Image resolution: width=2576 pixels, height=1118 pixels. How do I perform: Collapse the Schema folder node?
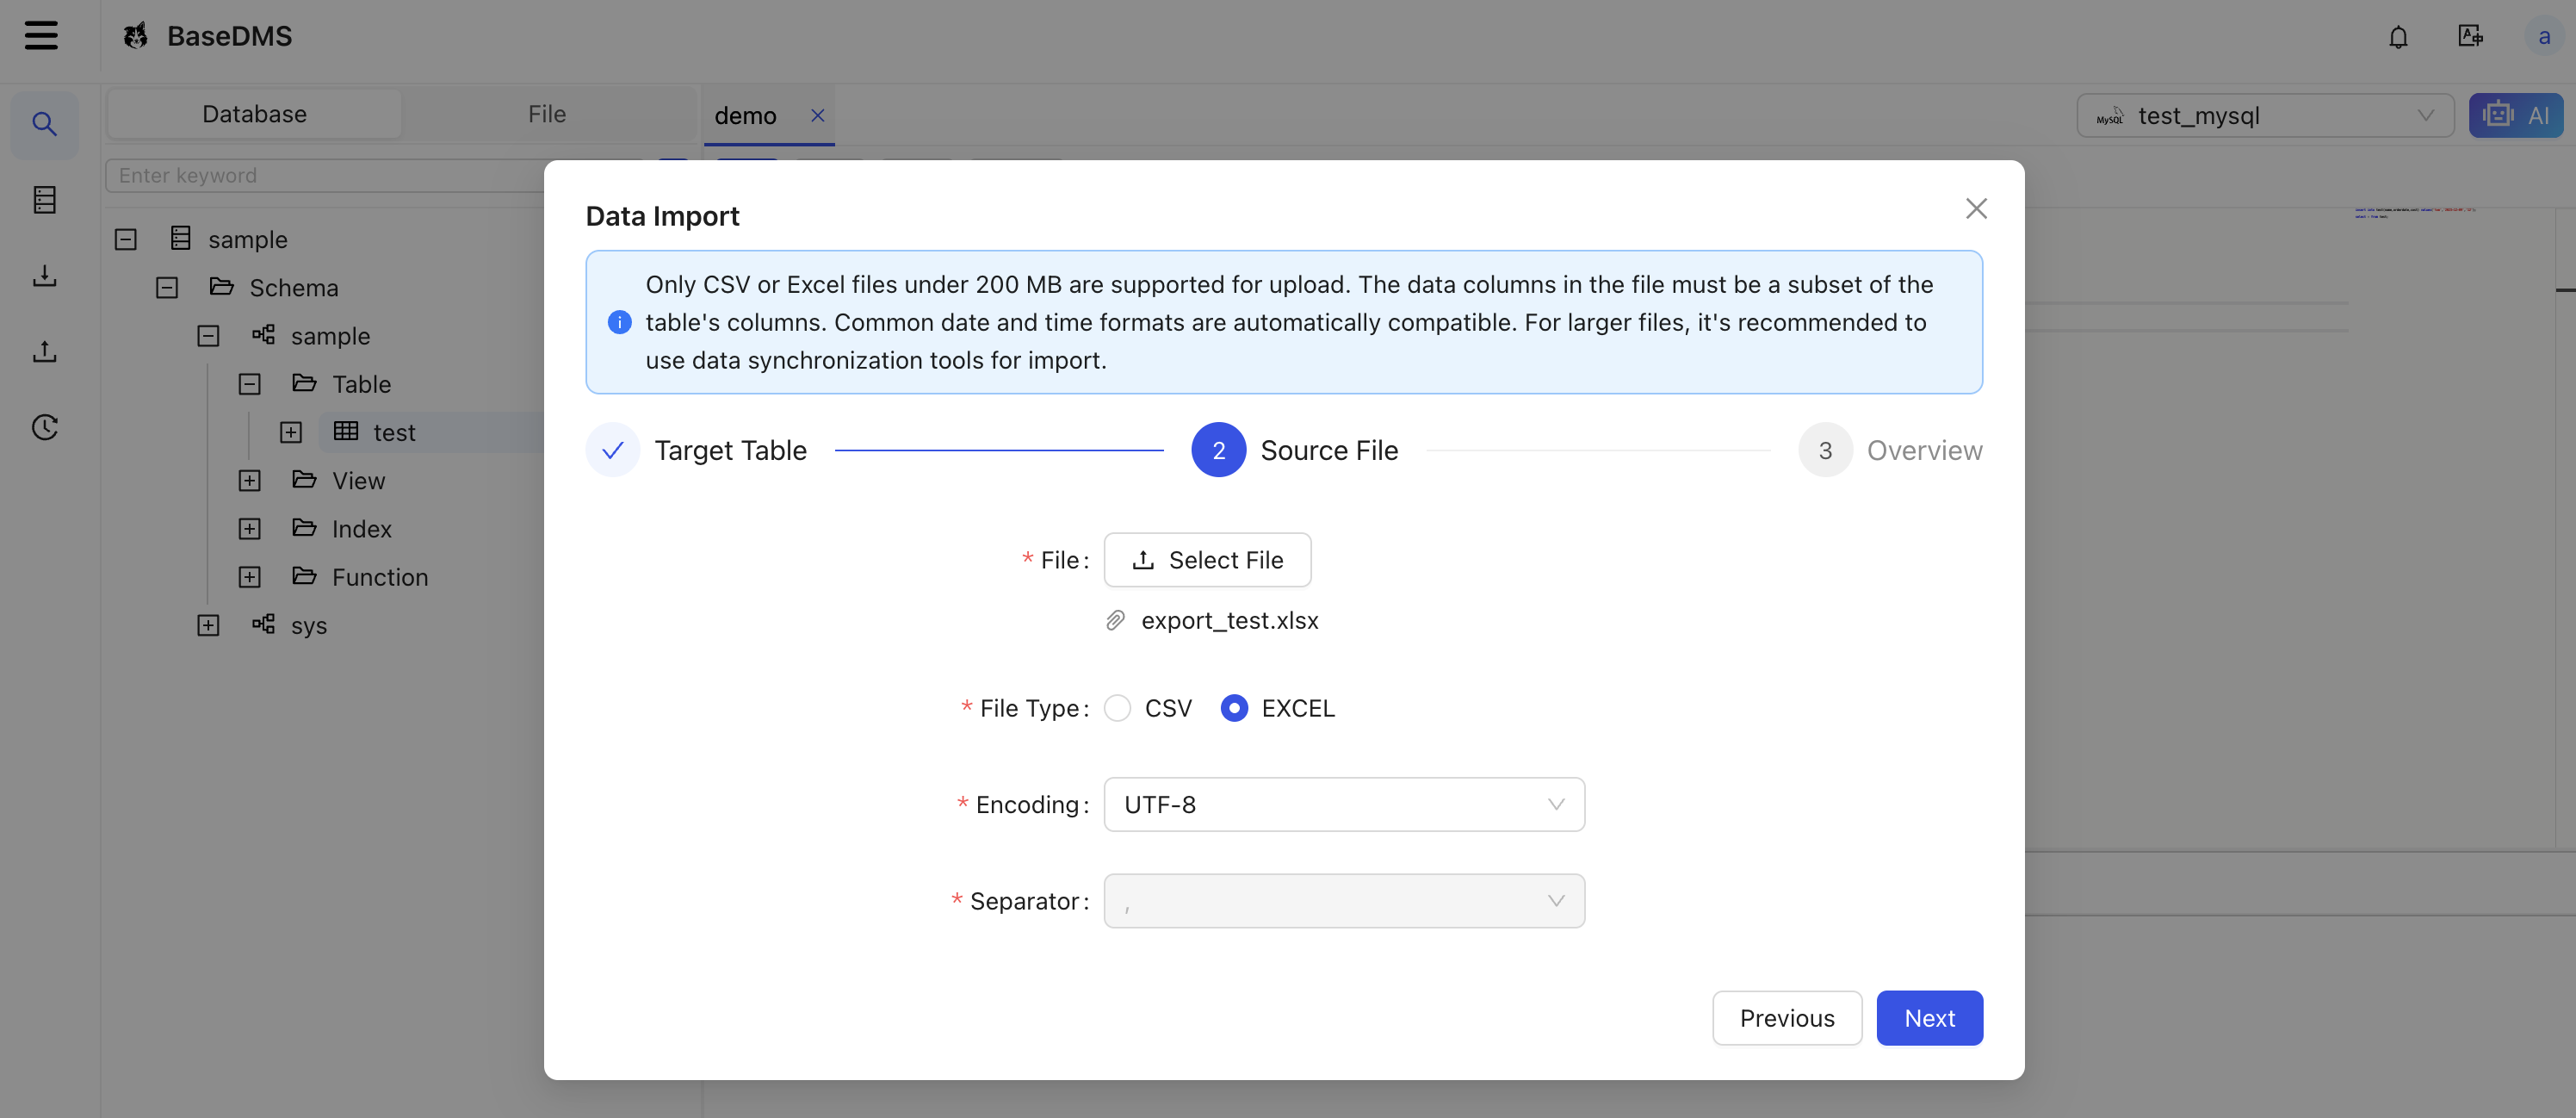click(x=167, y=288)
